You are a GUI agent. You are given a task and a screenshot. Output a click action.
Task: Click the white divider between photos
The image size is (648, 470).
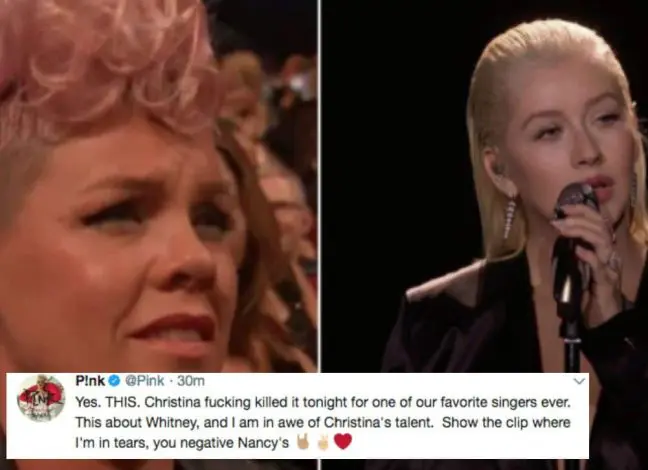[x=319, y=186]
